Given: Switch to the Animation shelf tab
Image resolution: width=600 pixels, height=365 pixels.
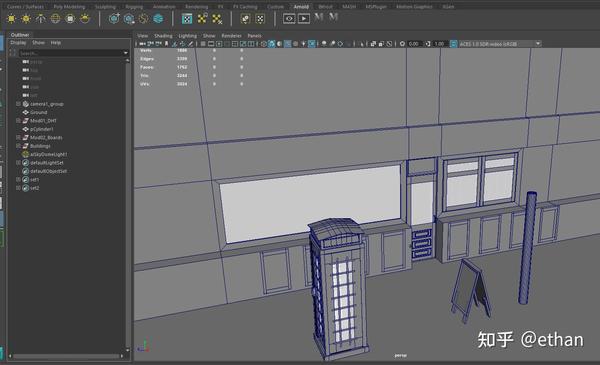Looking at the screenshot, I should click(x=164, y=7).
